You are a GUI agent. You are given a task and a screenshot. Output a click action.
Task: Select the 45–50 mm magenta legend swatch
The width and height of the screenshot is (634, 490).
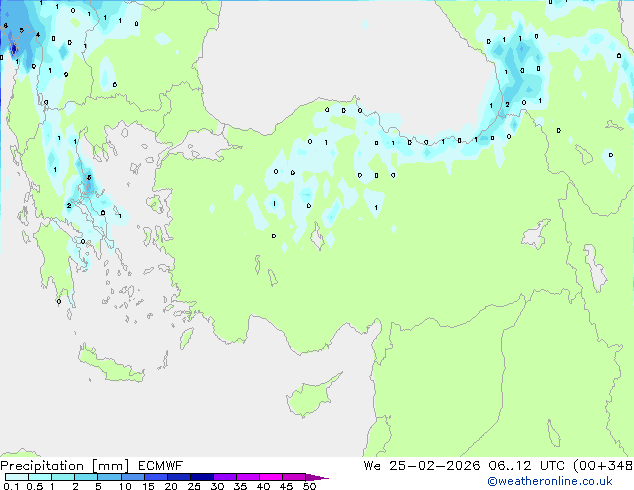[294, 477]
